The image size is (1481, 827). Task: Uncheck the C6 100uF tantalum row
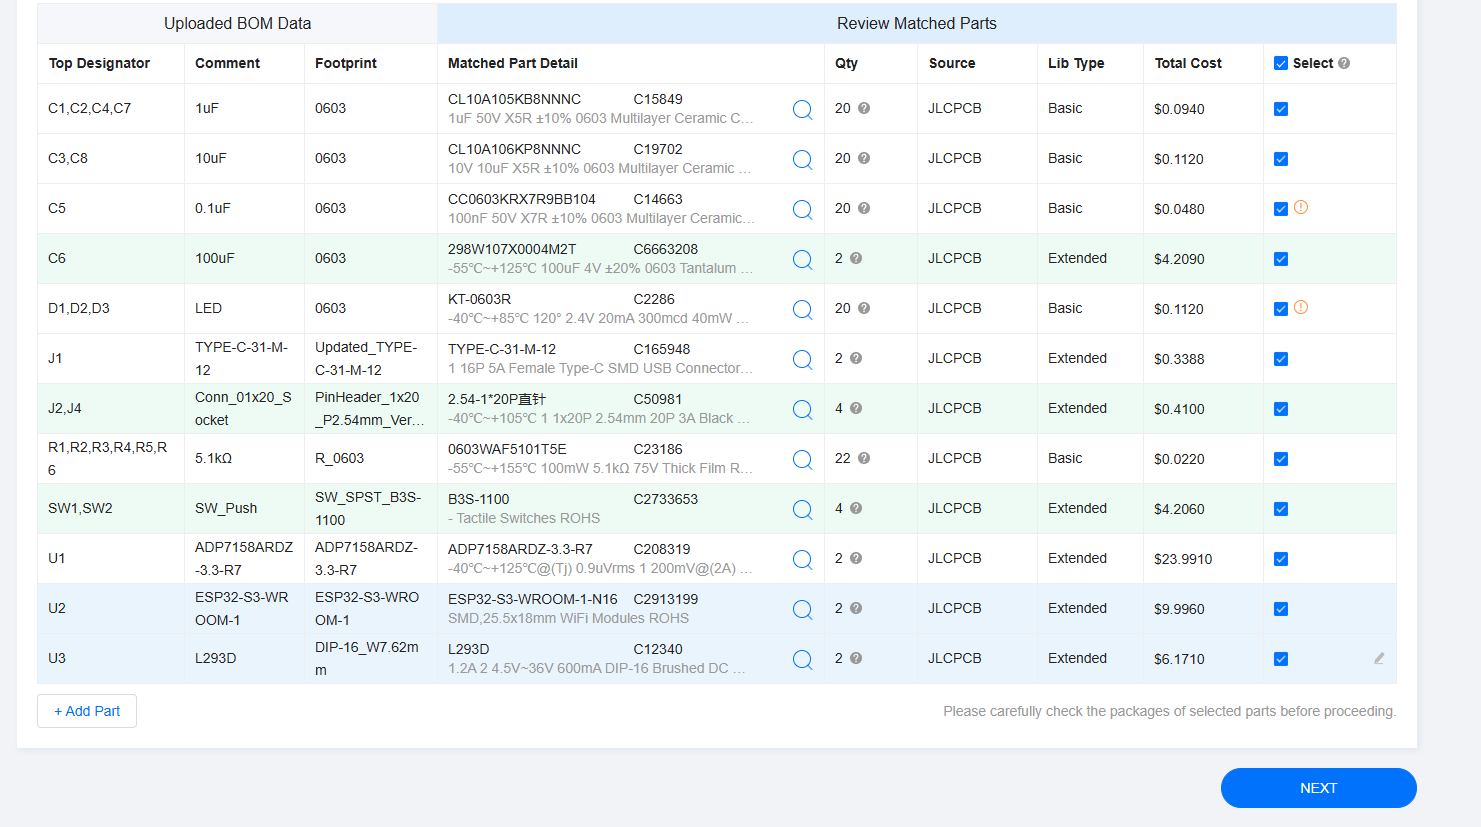tap(1281, 259)
